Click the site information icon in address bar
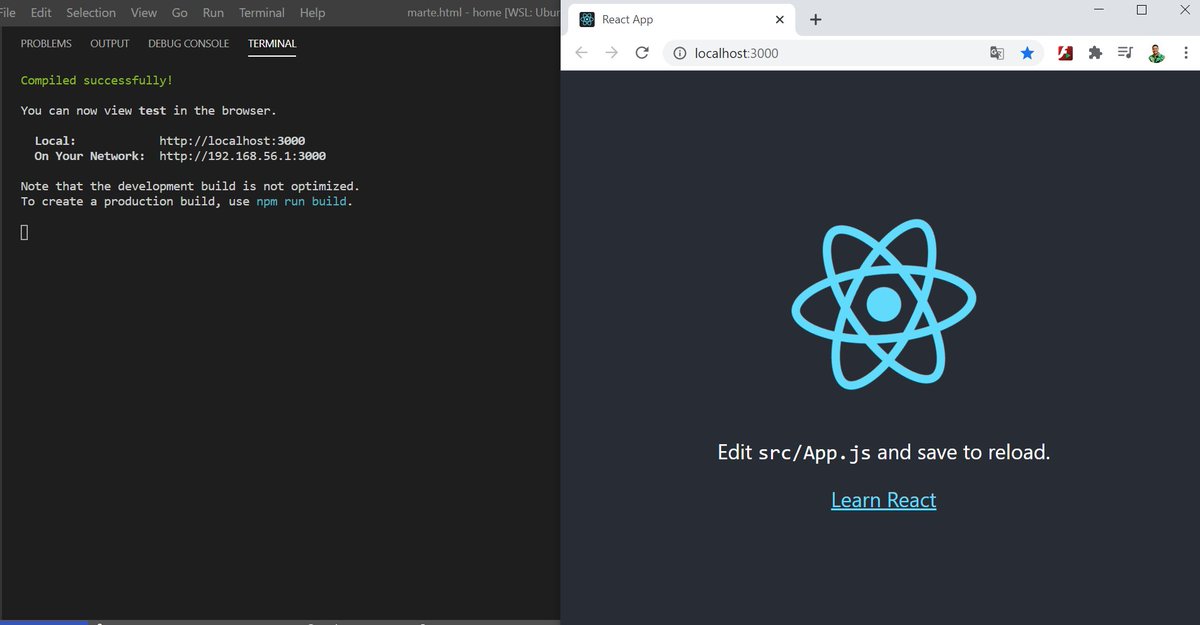1200x625 pixels. pyautogui.click(x=679, y=53)
